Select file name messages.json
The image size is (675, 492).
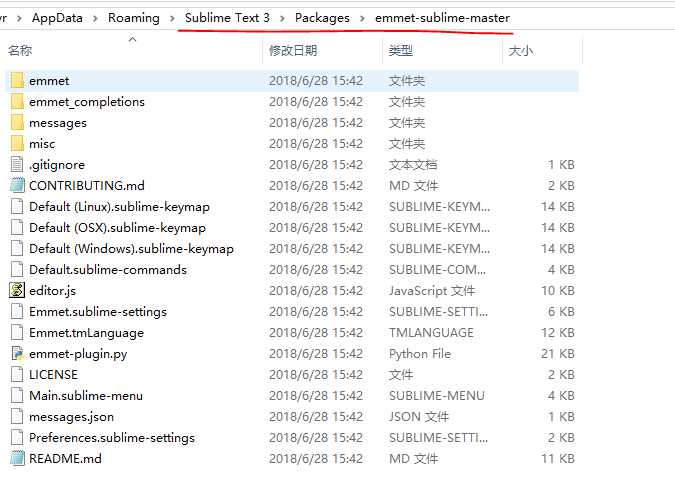coord(71,417)
